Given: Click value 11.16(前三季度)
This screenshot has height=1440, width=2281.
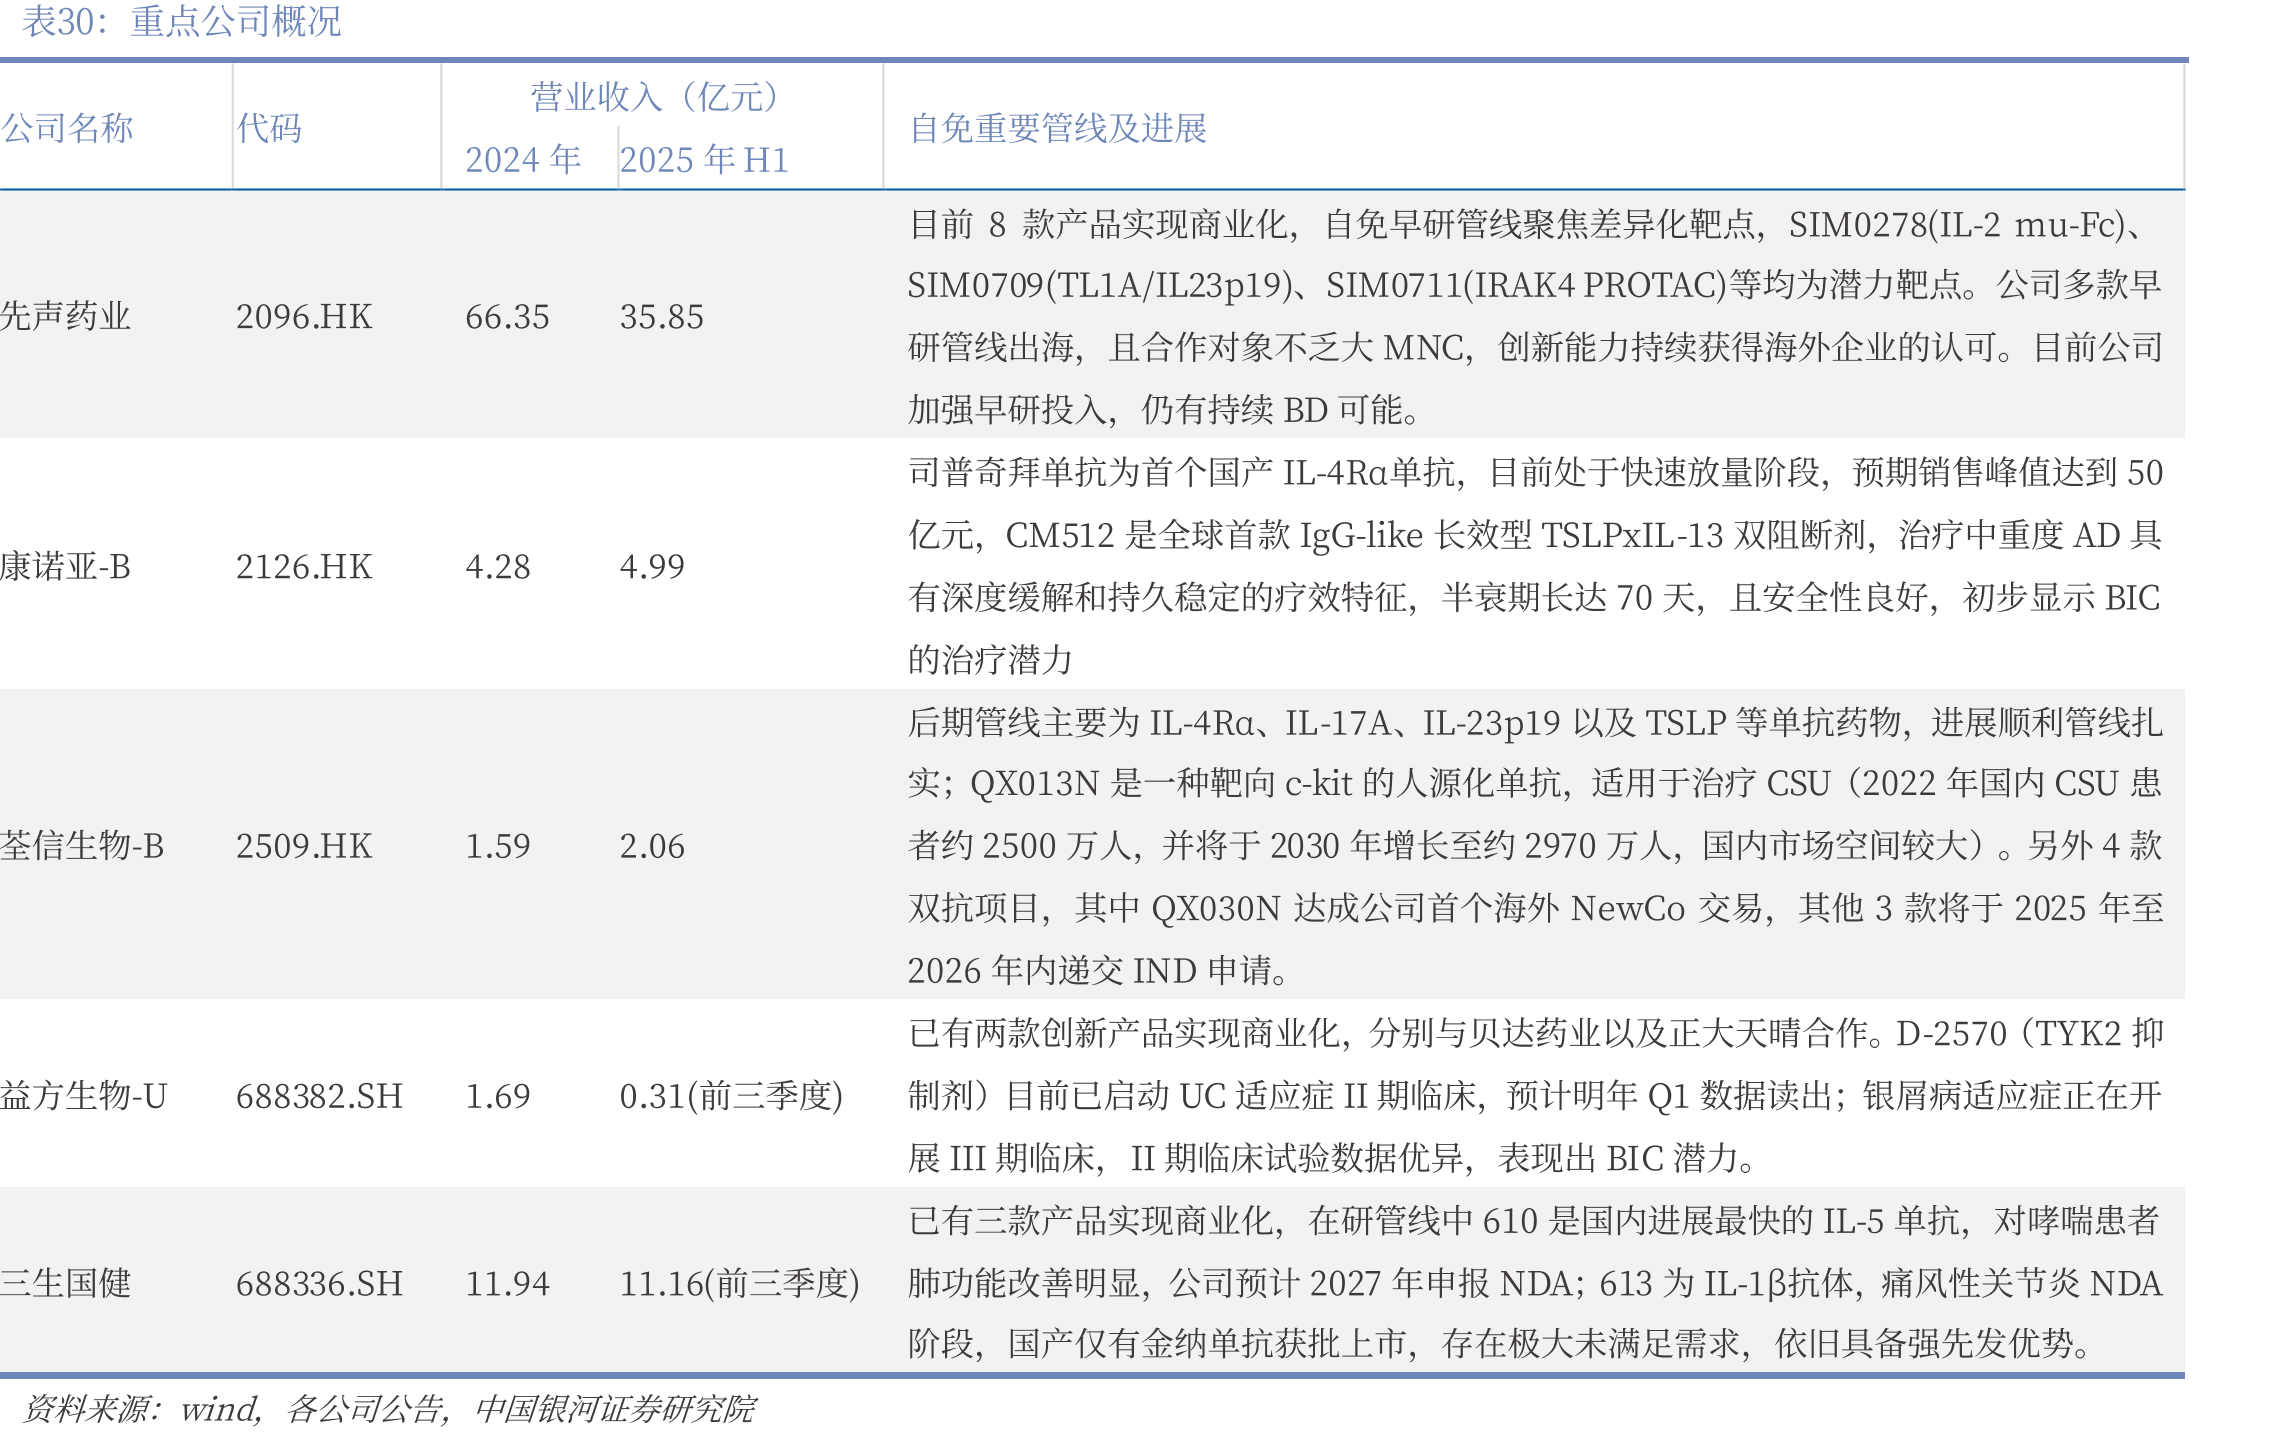Looking at the screenshot, I should point(740,1283).
